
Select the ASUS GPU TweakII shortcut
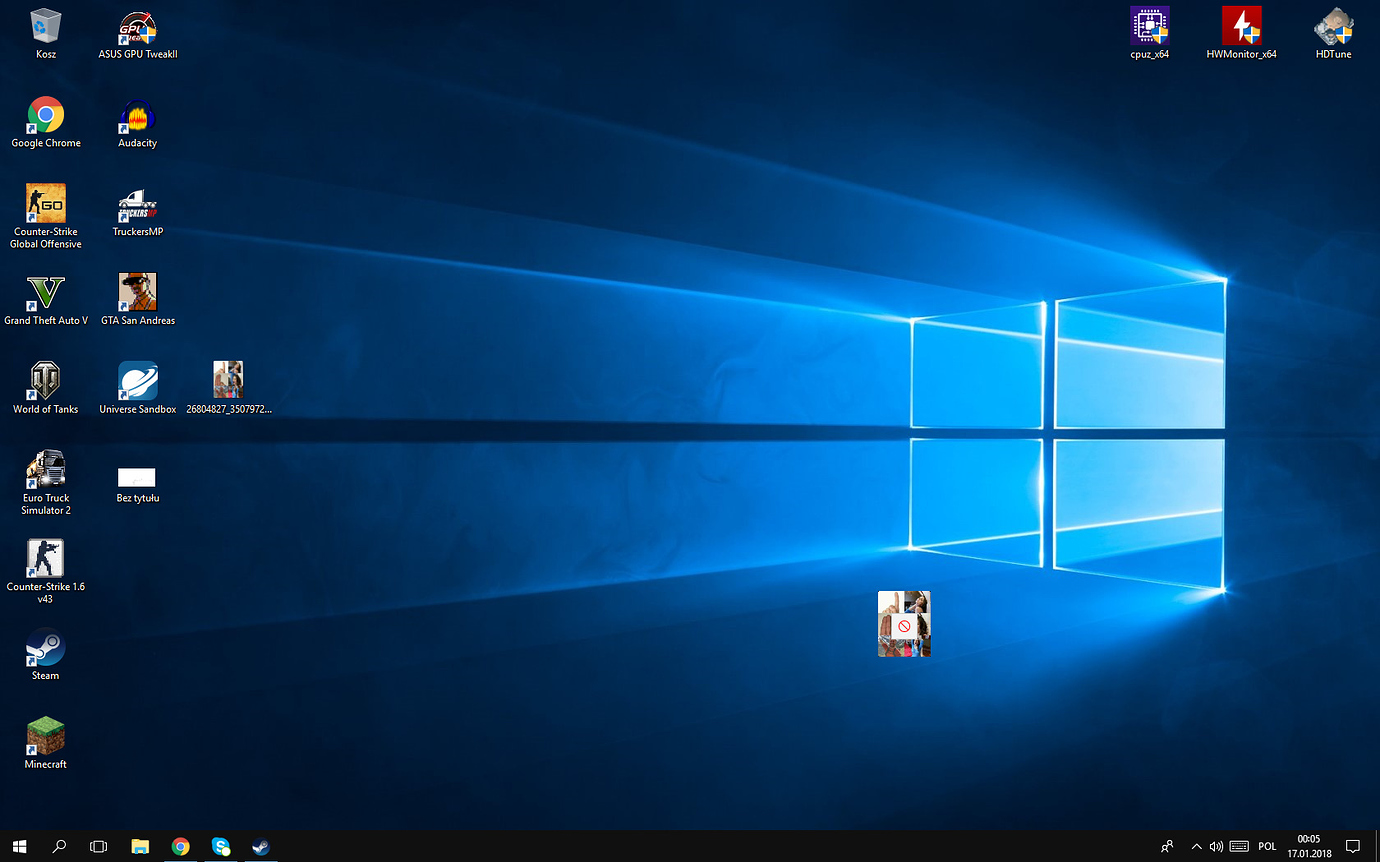[138, 28]
